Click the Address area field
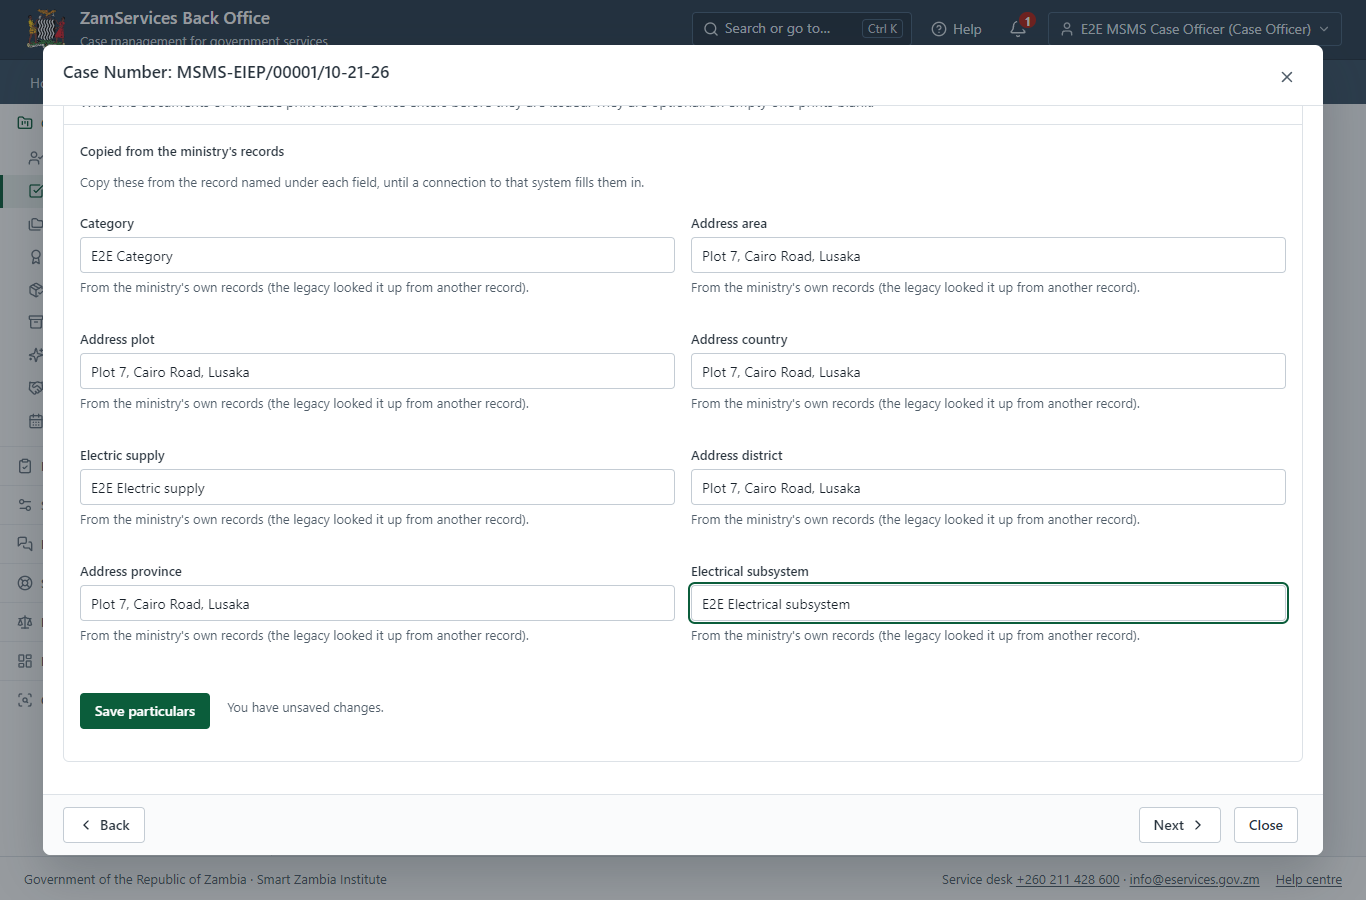Screen dimensions: 1366x900 [988, 255]
